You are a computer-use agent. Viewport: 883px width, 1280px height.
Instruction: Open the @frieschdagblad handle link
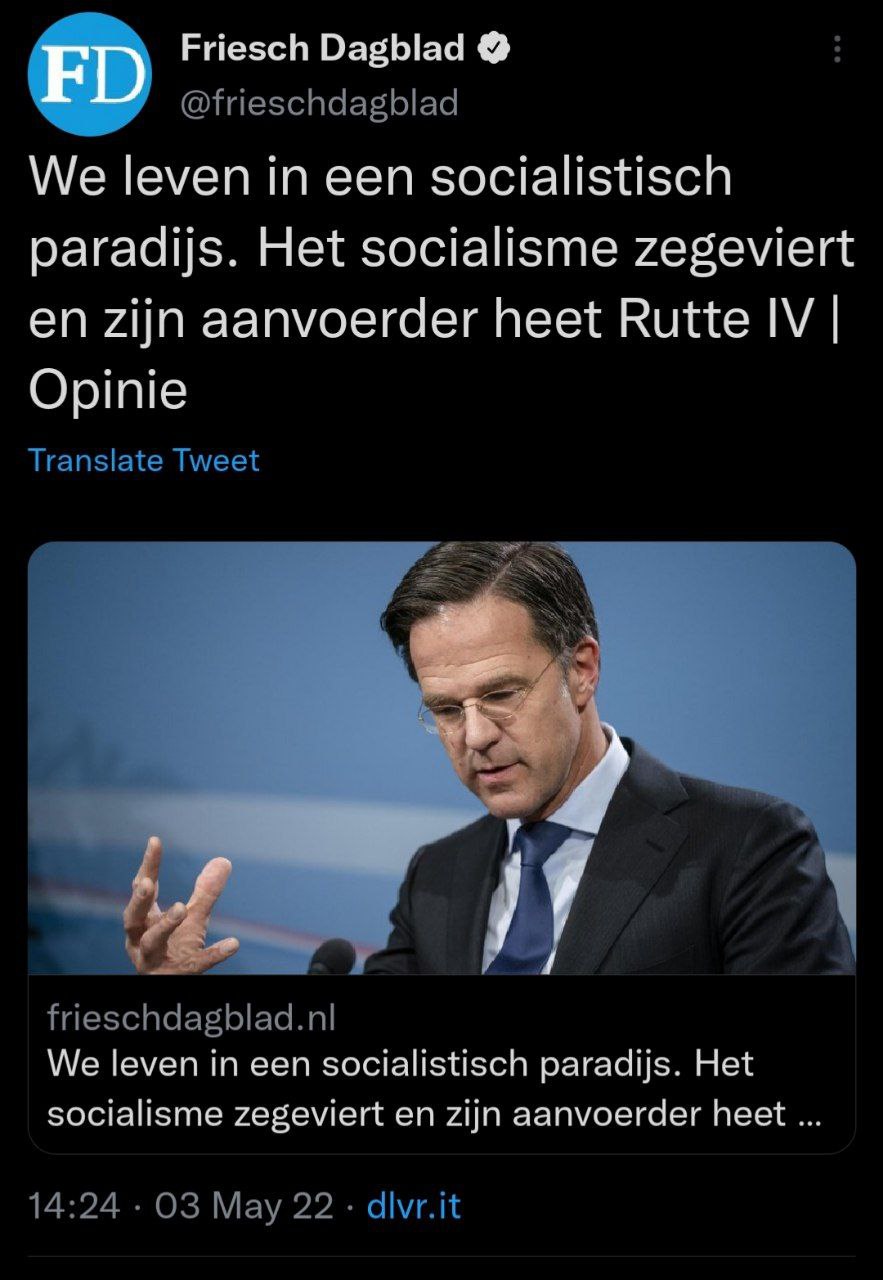click(319, 102)
